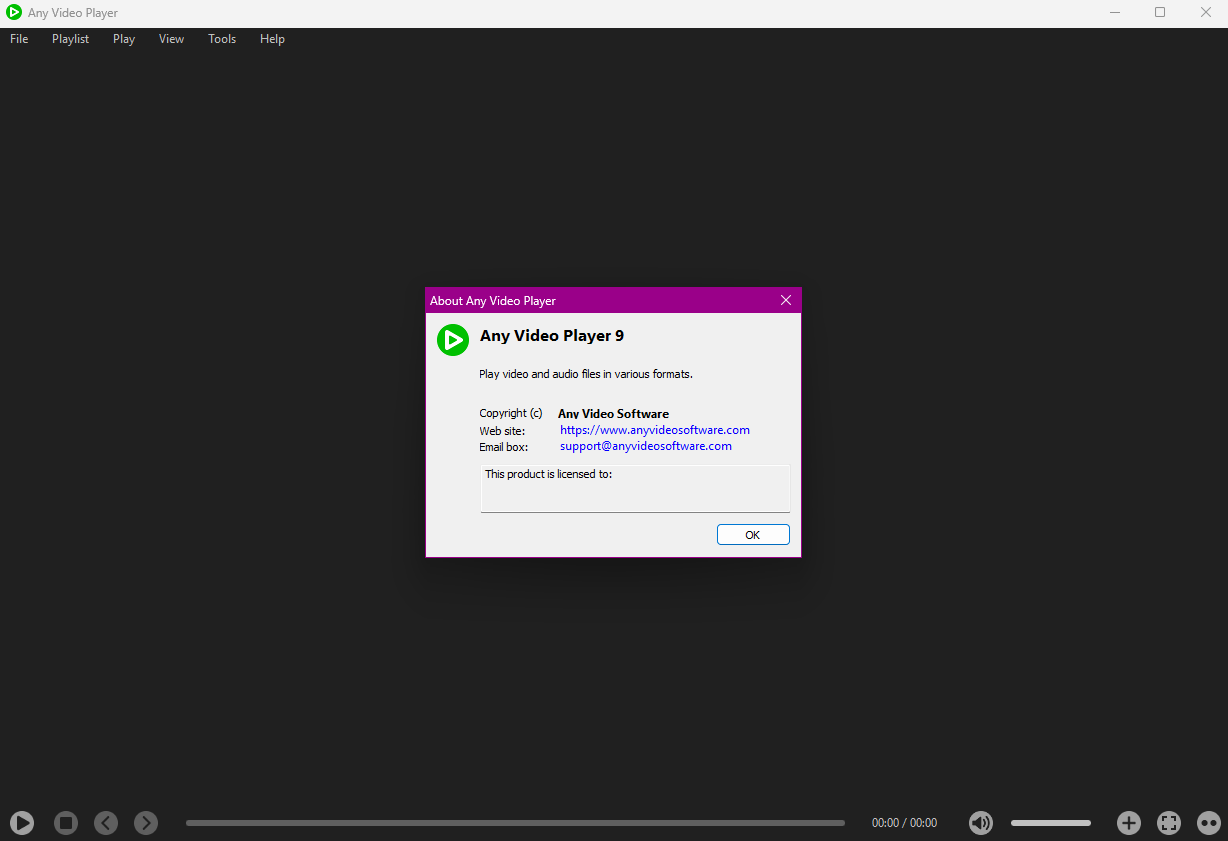Click the 00:00 / 00:00 time display

905,823
